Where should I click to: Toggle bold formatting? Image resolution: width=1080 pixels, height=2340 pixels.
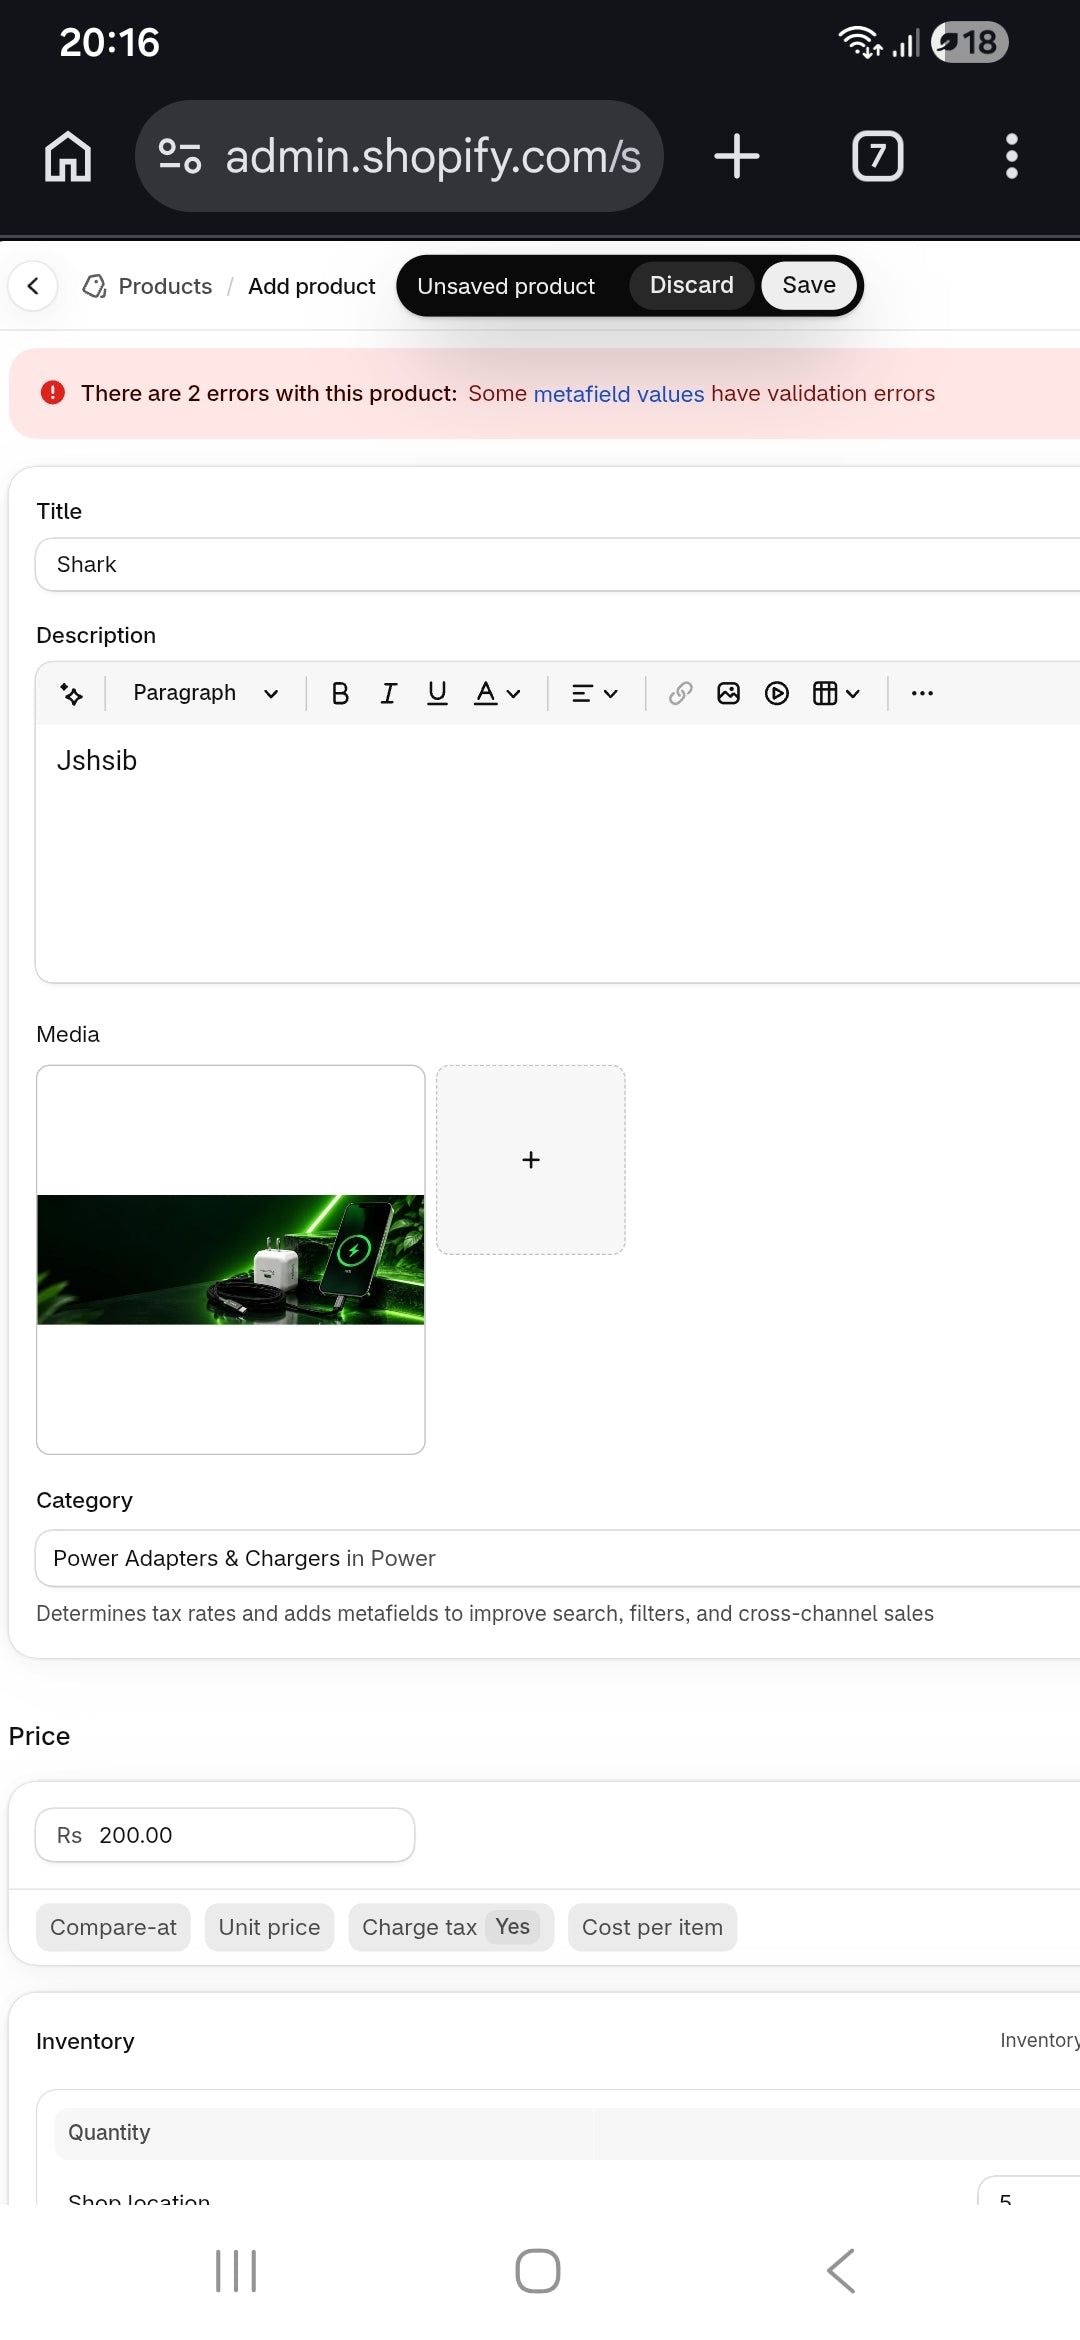[340, 693]
